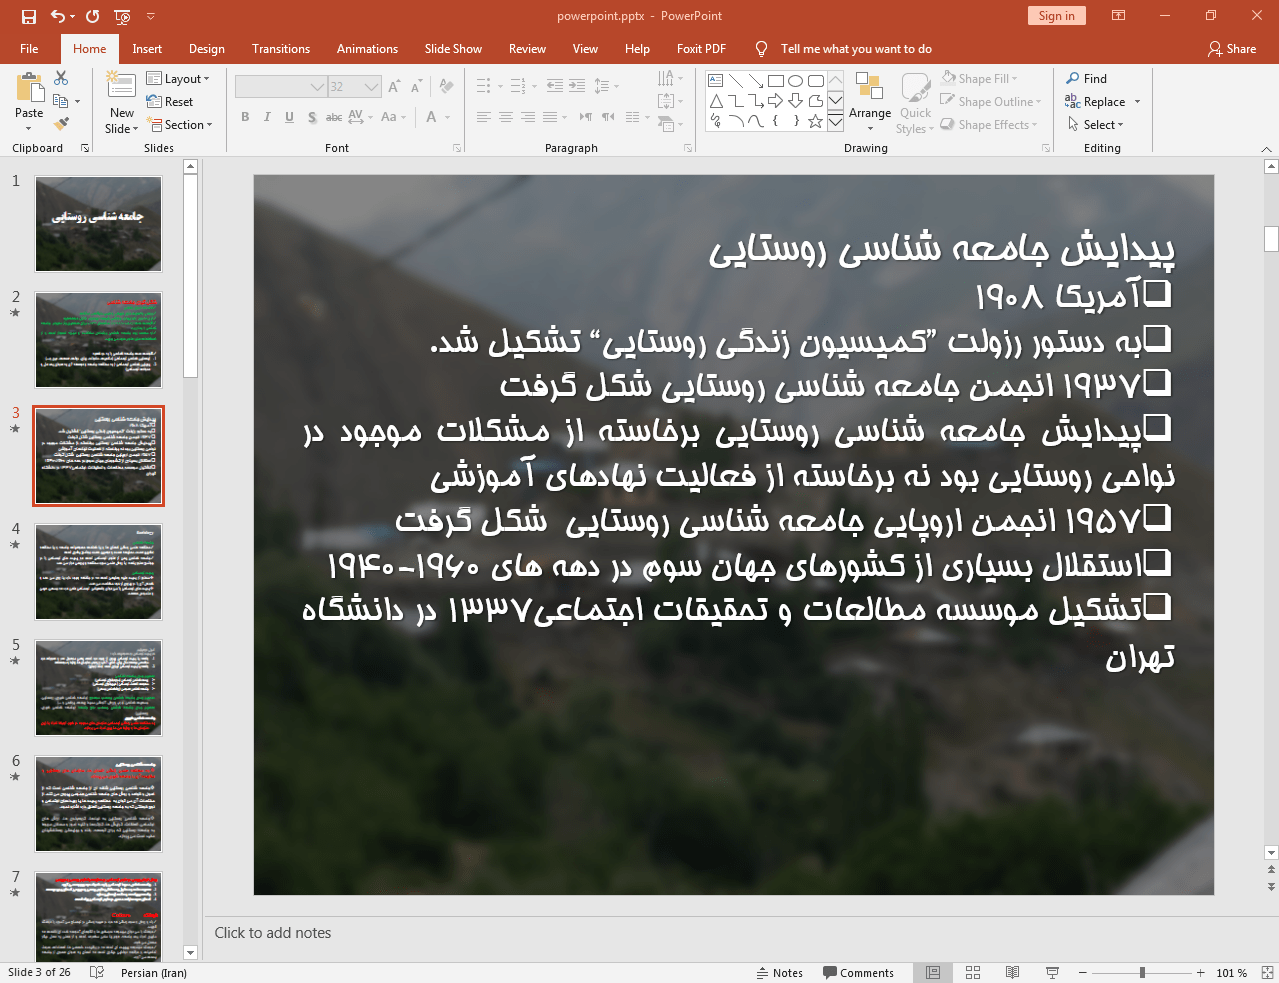1279x983 pixels.
Task: Click Fit slide to current window icon
Action: pos(1267,972)
